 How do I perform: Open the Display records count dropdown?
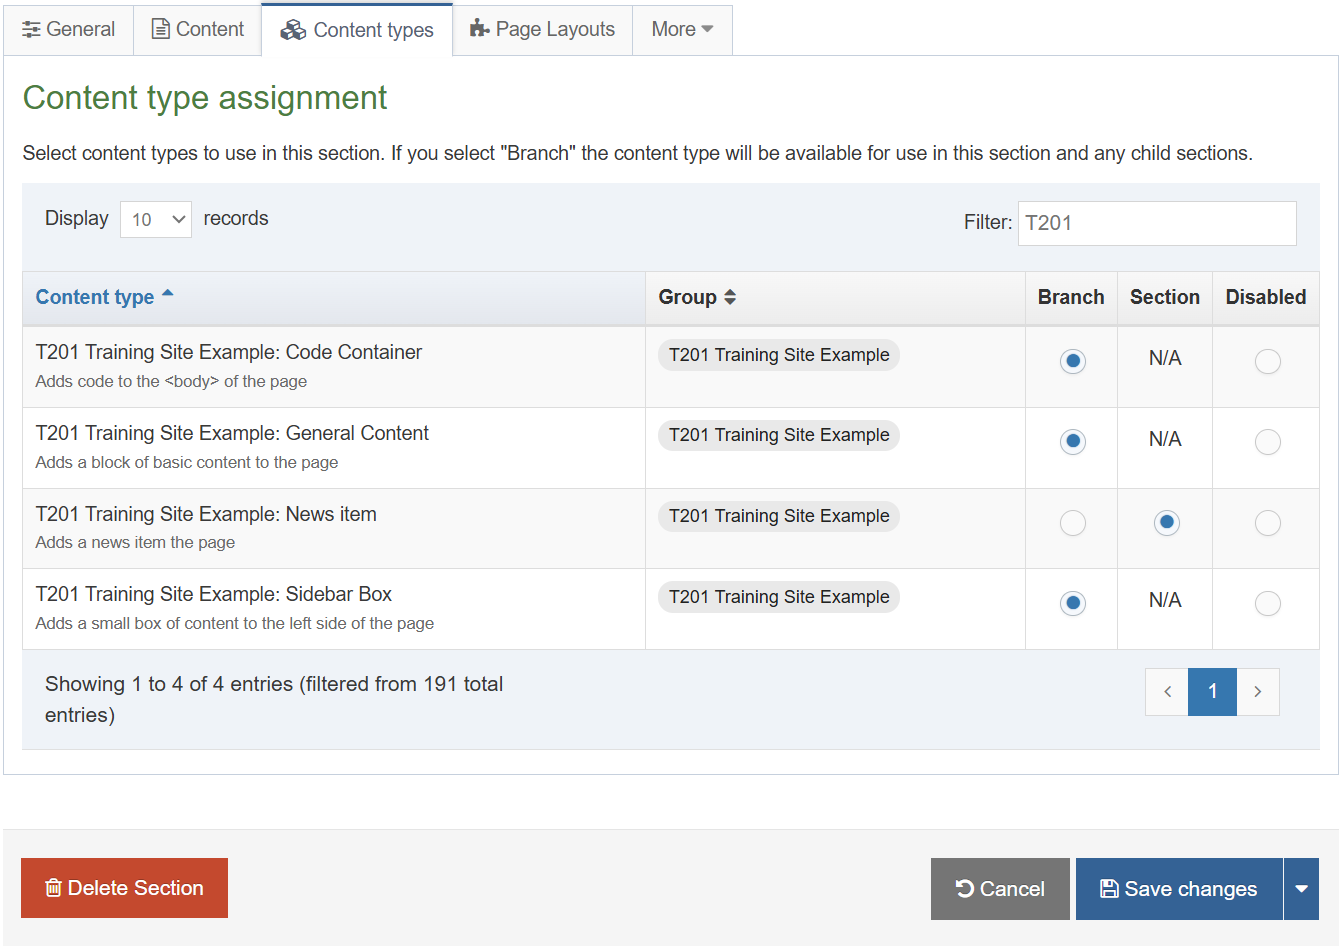click(x=155, y=218)
